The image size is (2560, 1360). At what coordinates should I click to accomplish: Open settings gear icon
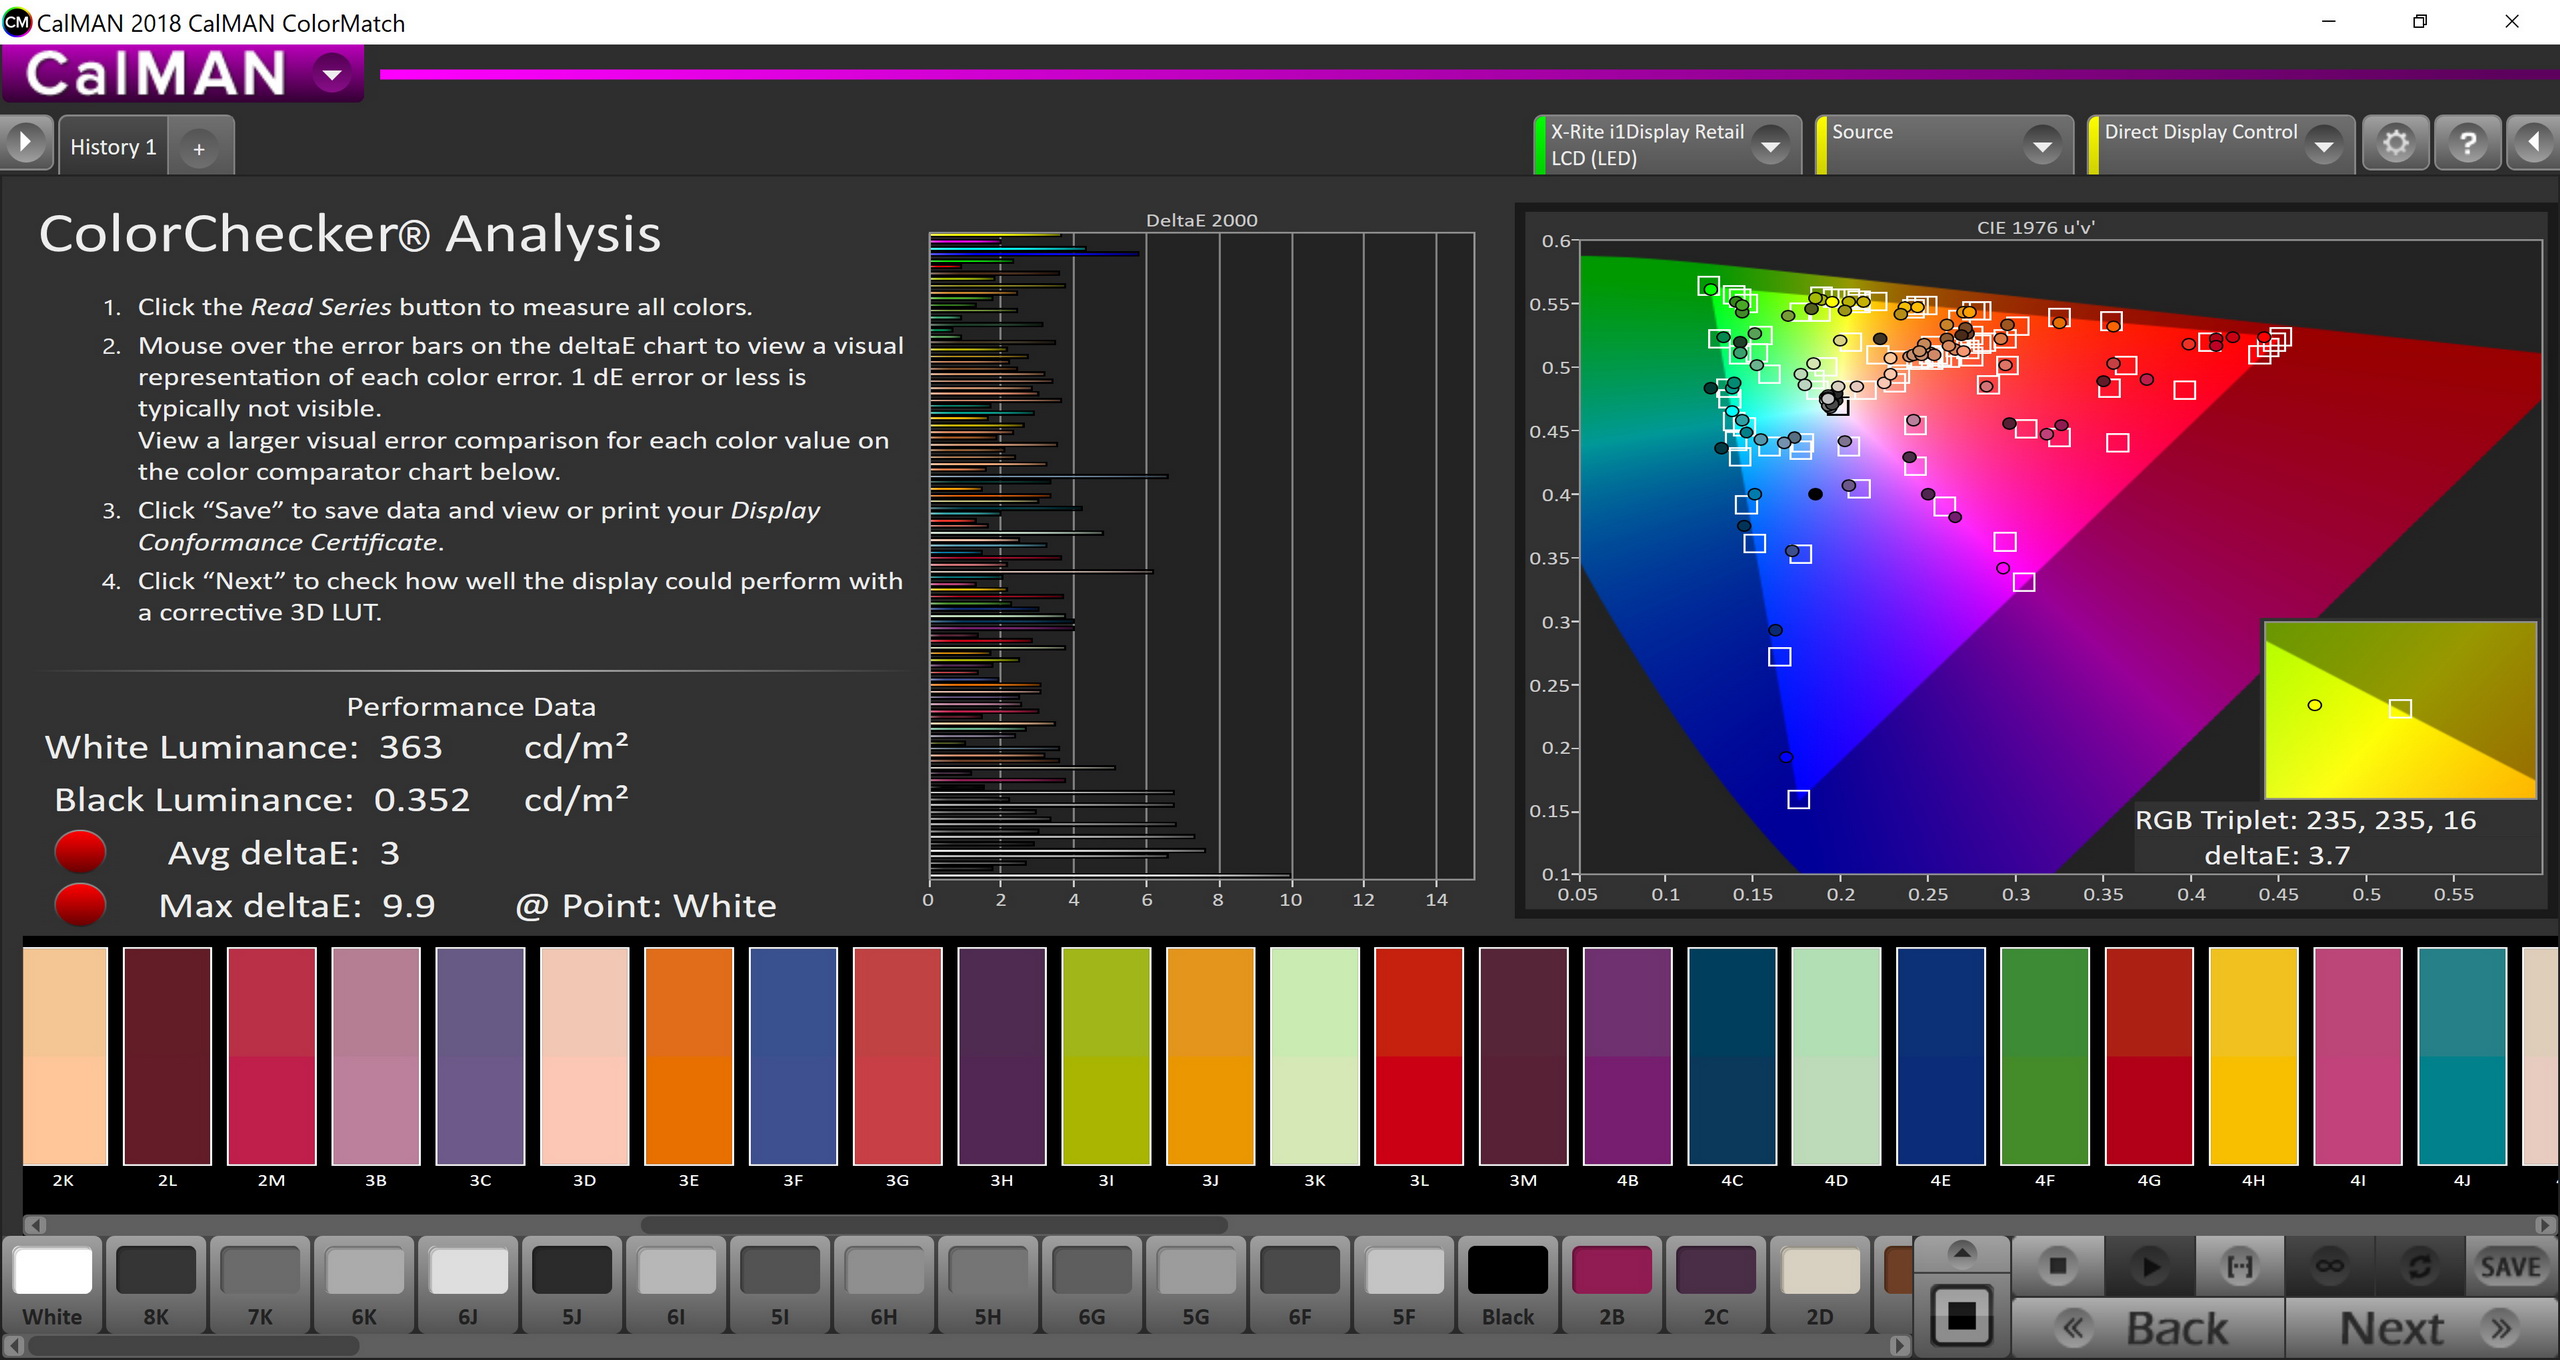click(2395, 144)
